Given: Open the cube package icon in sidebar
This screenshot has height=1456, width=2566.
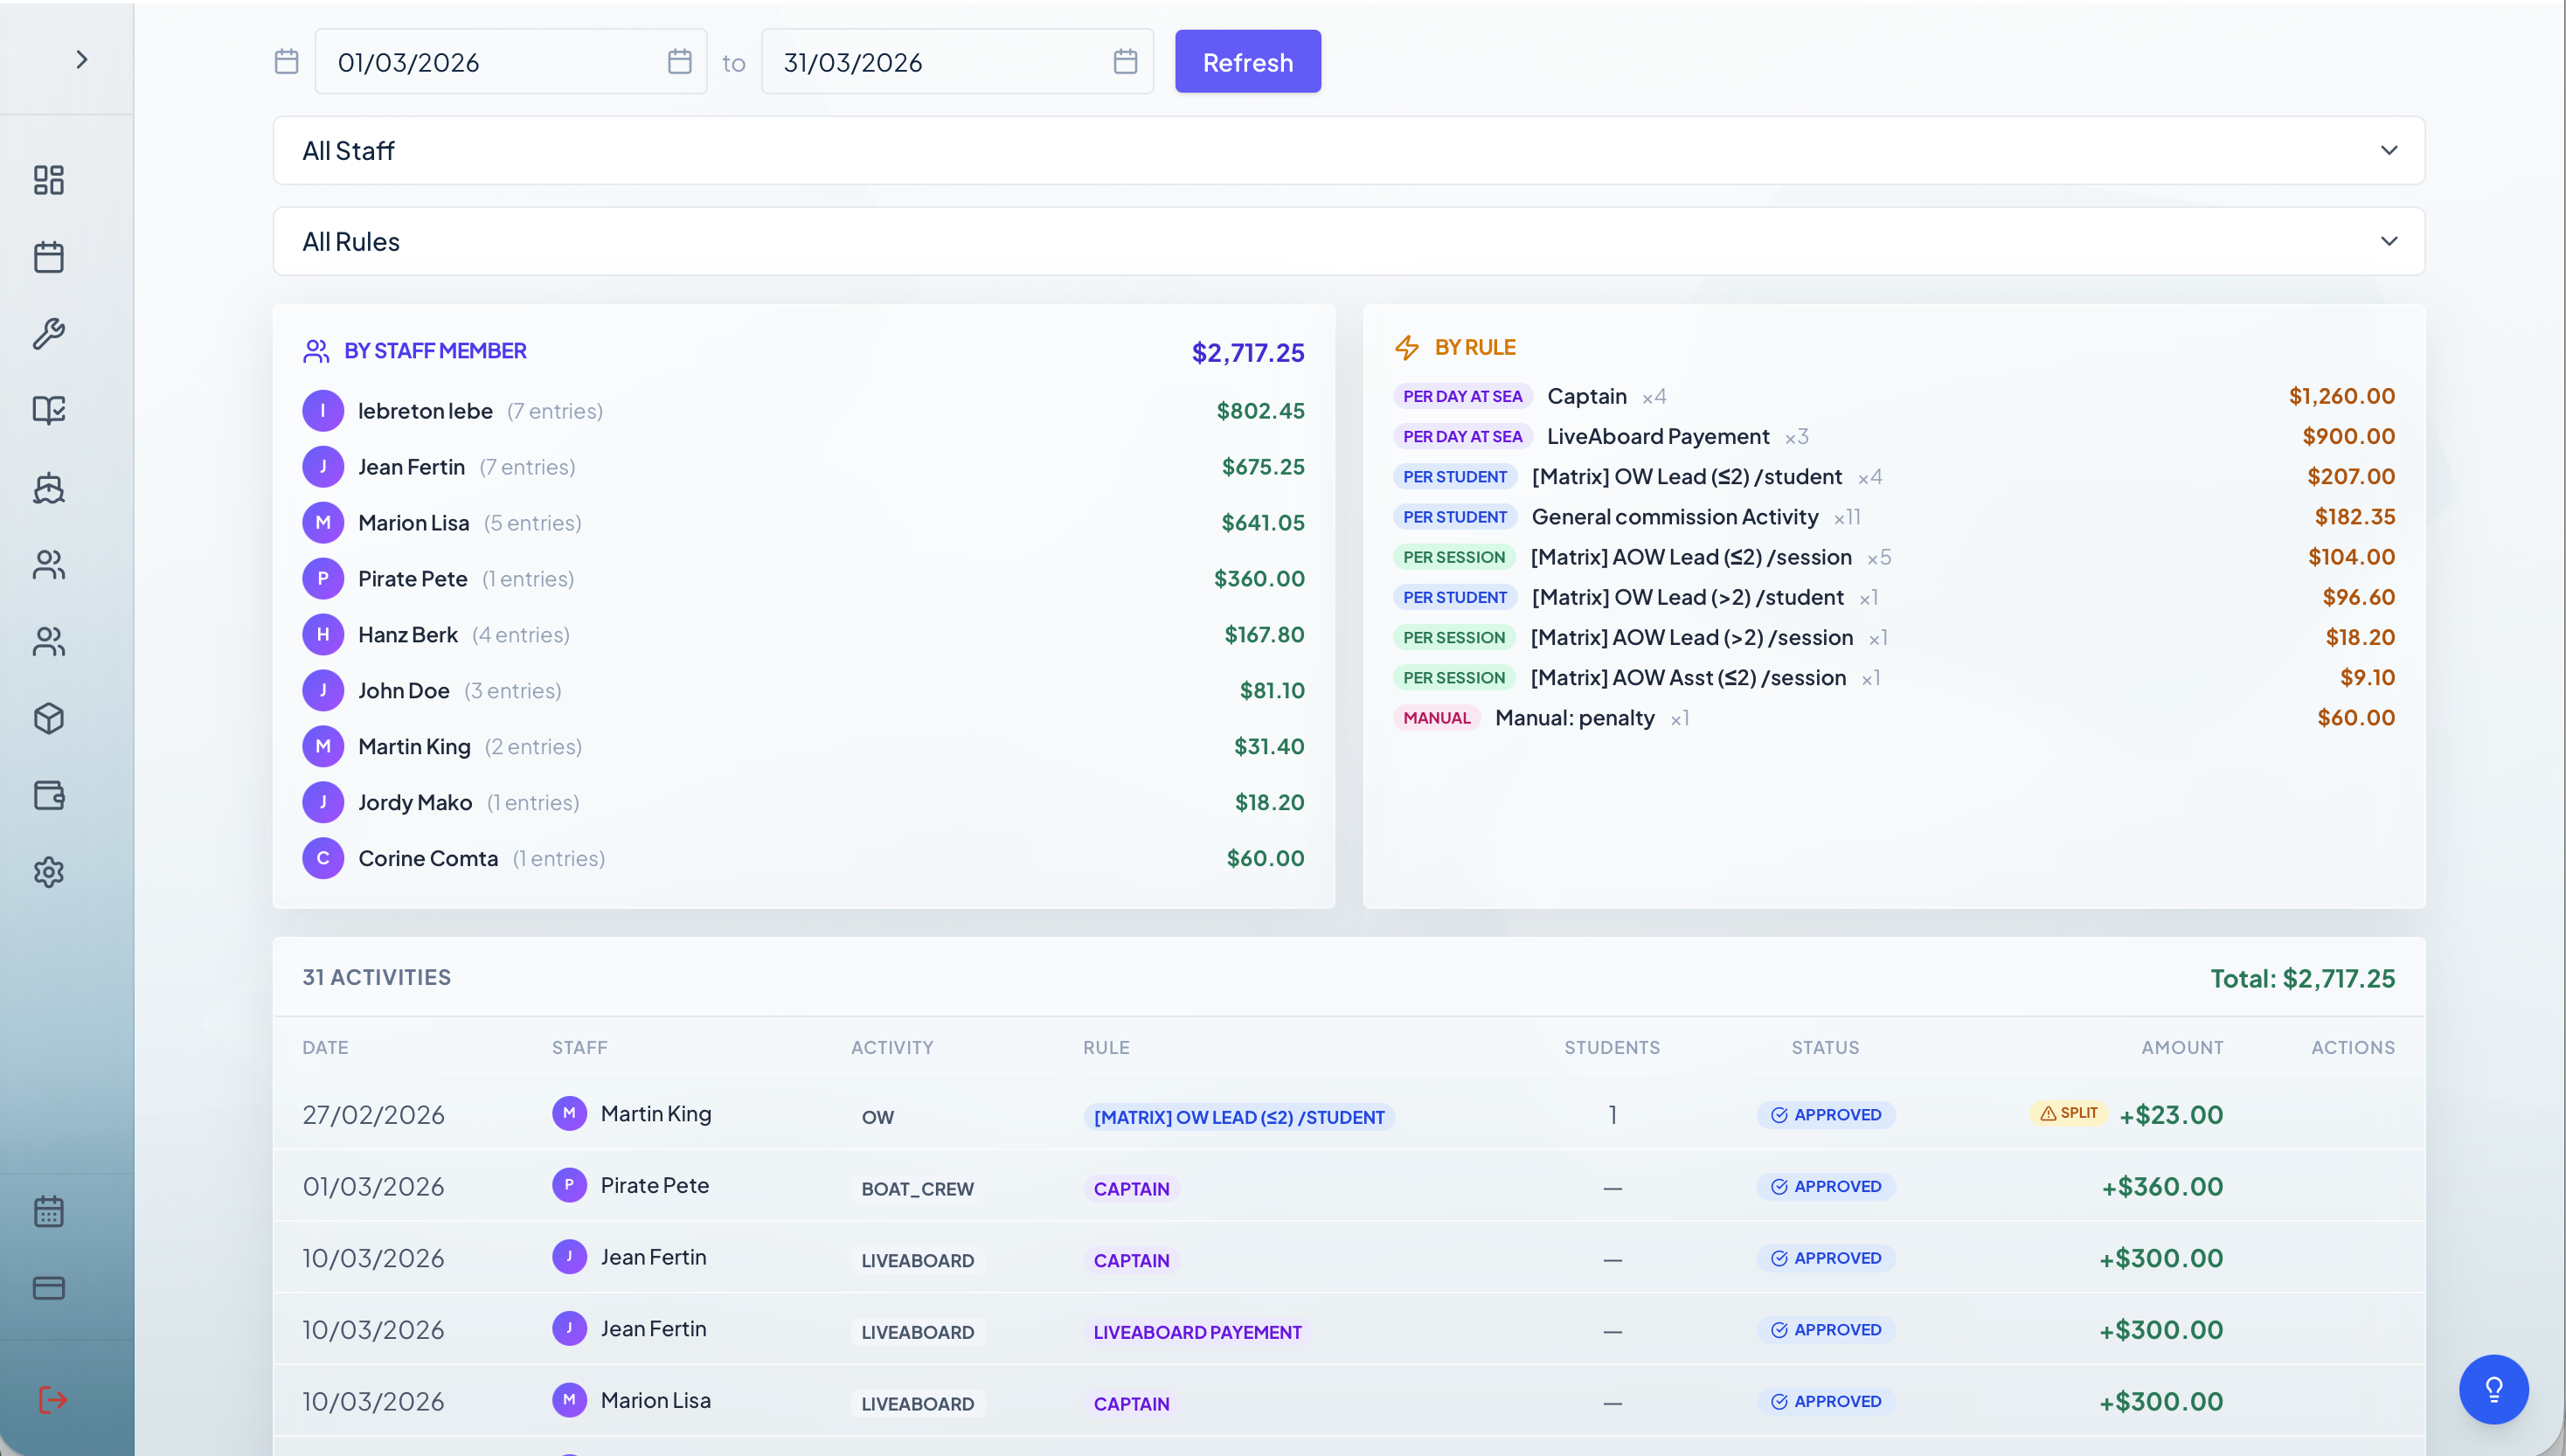Looking at the screenshot, I should (x=49, y=718).
